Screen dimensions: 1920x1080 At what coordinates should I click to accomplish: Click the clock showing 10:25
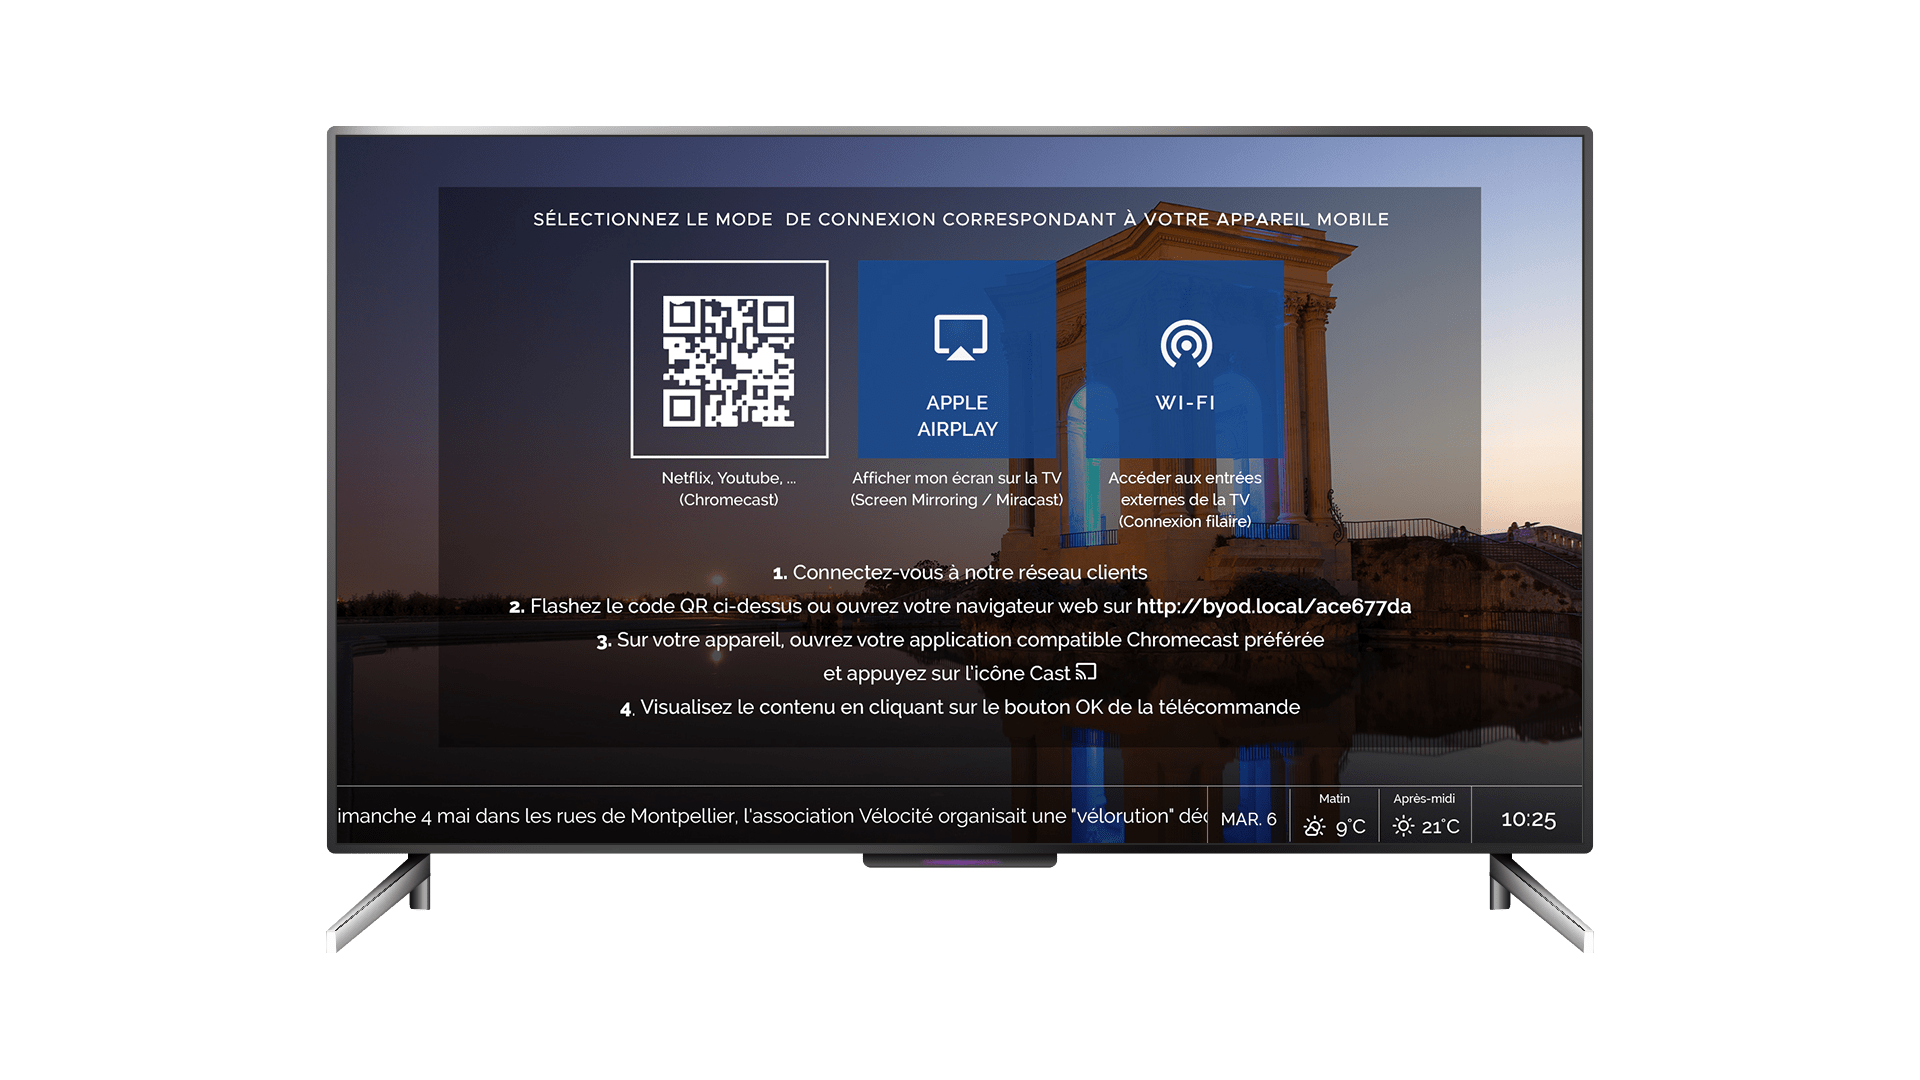pyautogui.click(x=1528, y=820)
